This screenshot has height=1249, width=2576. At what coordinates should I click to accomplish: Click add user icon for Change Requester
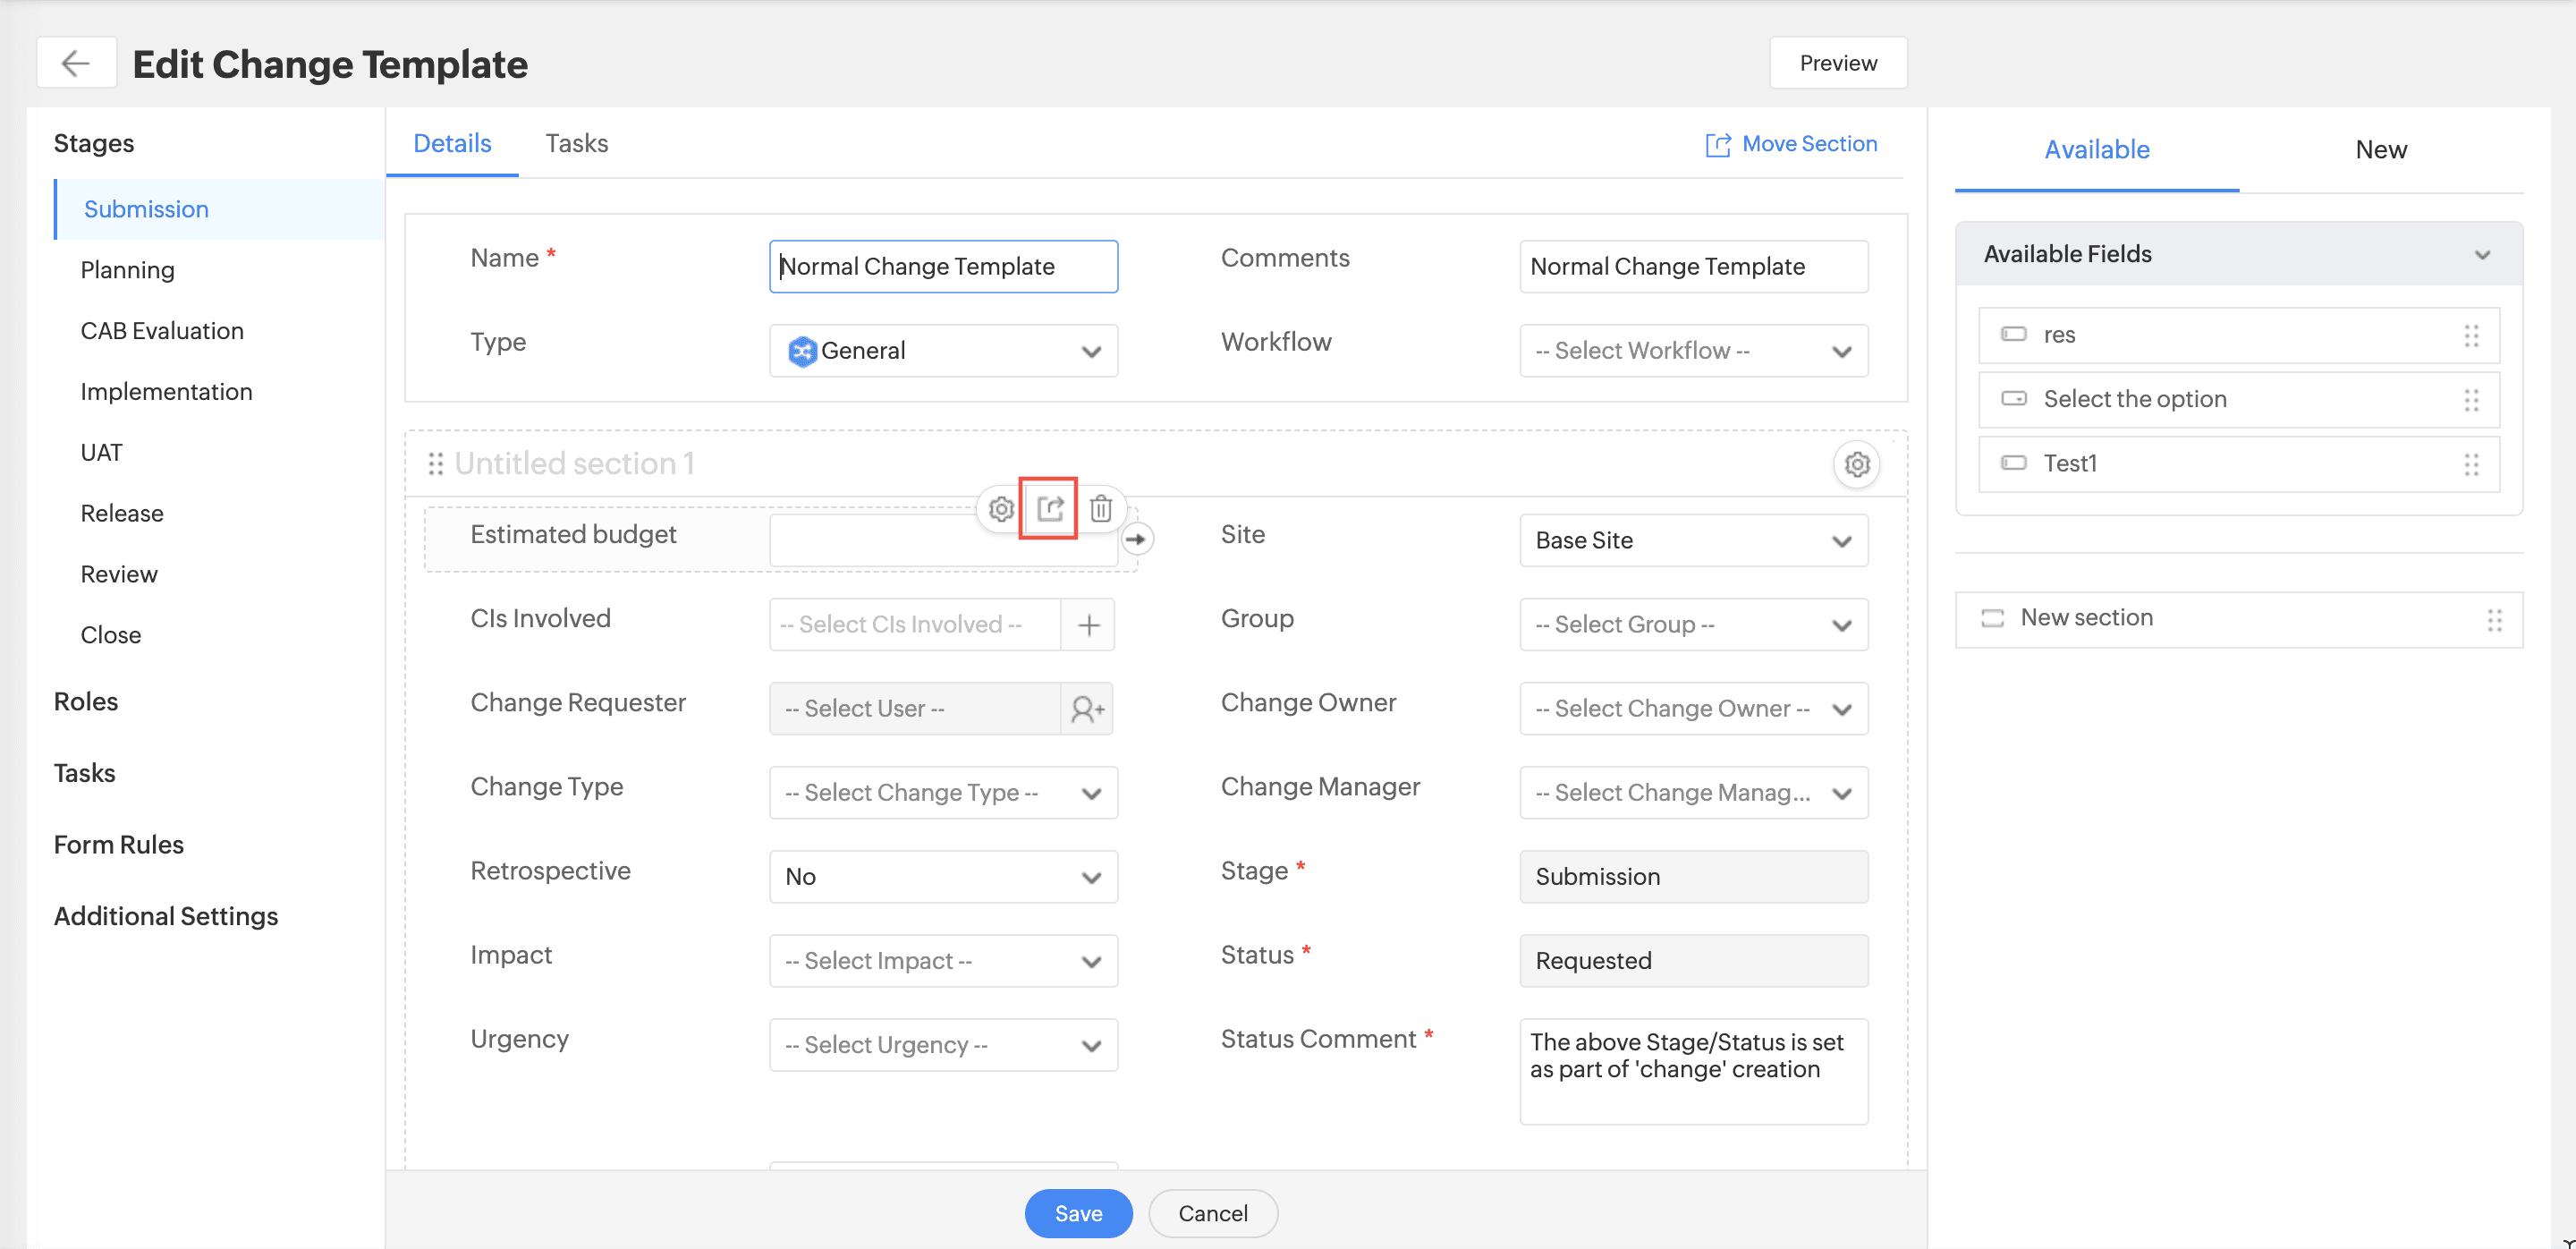click(x=1087, y=709)
